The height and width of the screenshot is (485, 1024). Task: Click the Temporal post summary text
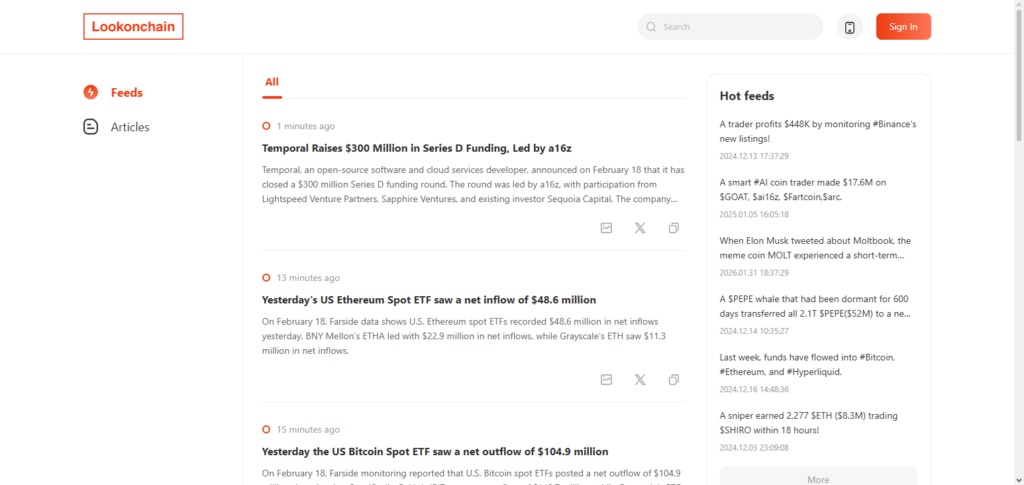[473, 184]
